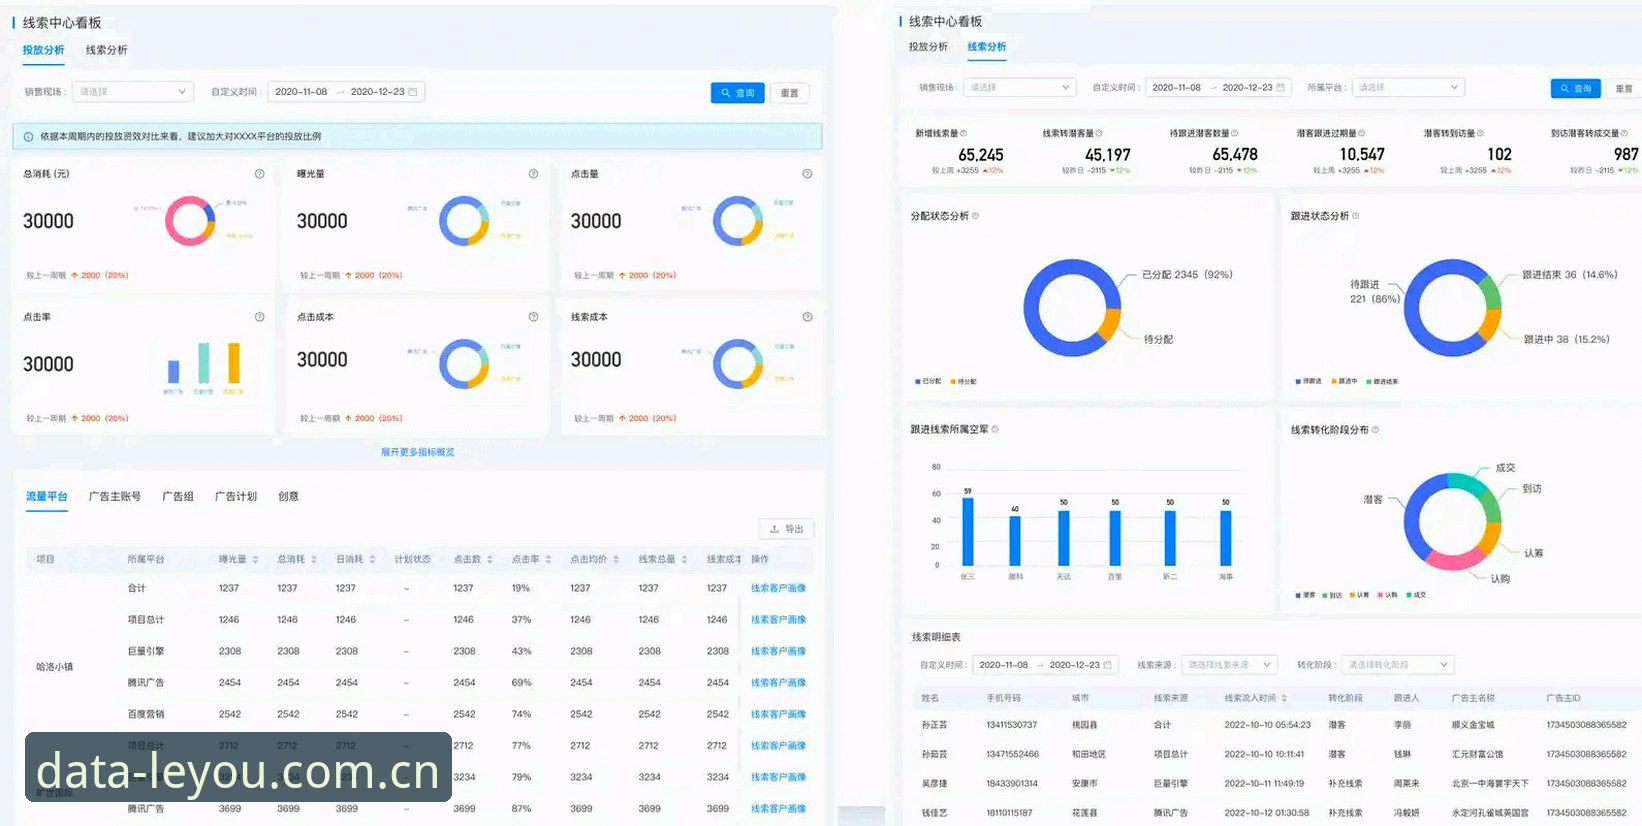Click blue 查询 button in left panel
The width and height of the screenshot is (1642, 826).
coord(738,93)
